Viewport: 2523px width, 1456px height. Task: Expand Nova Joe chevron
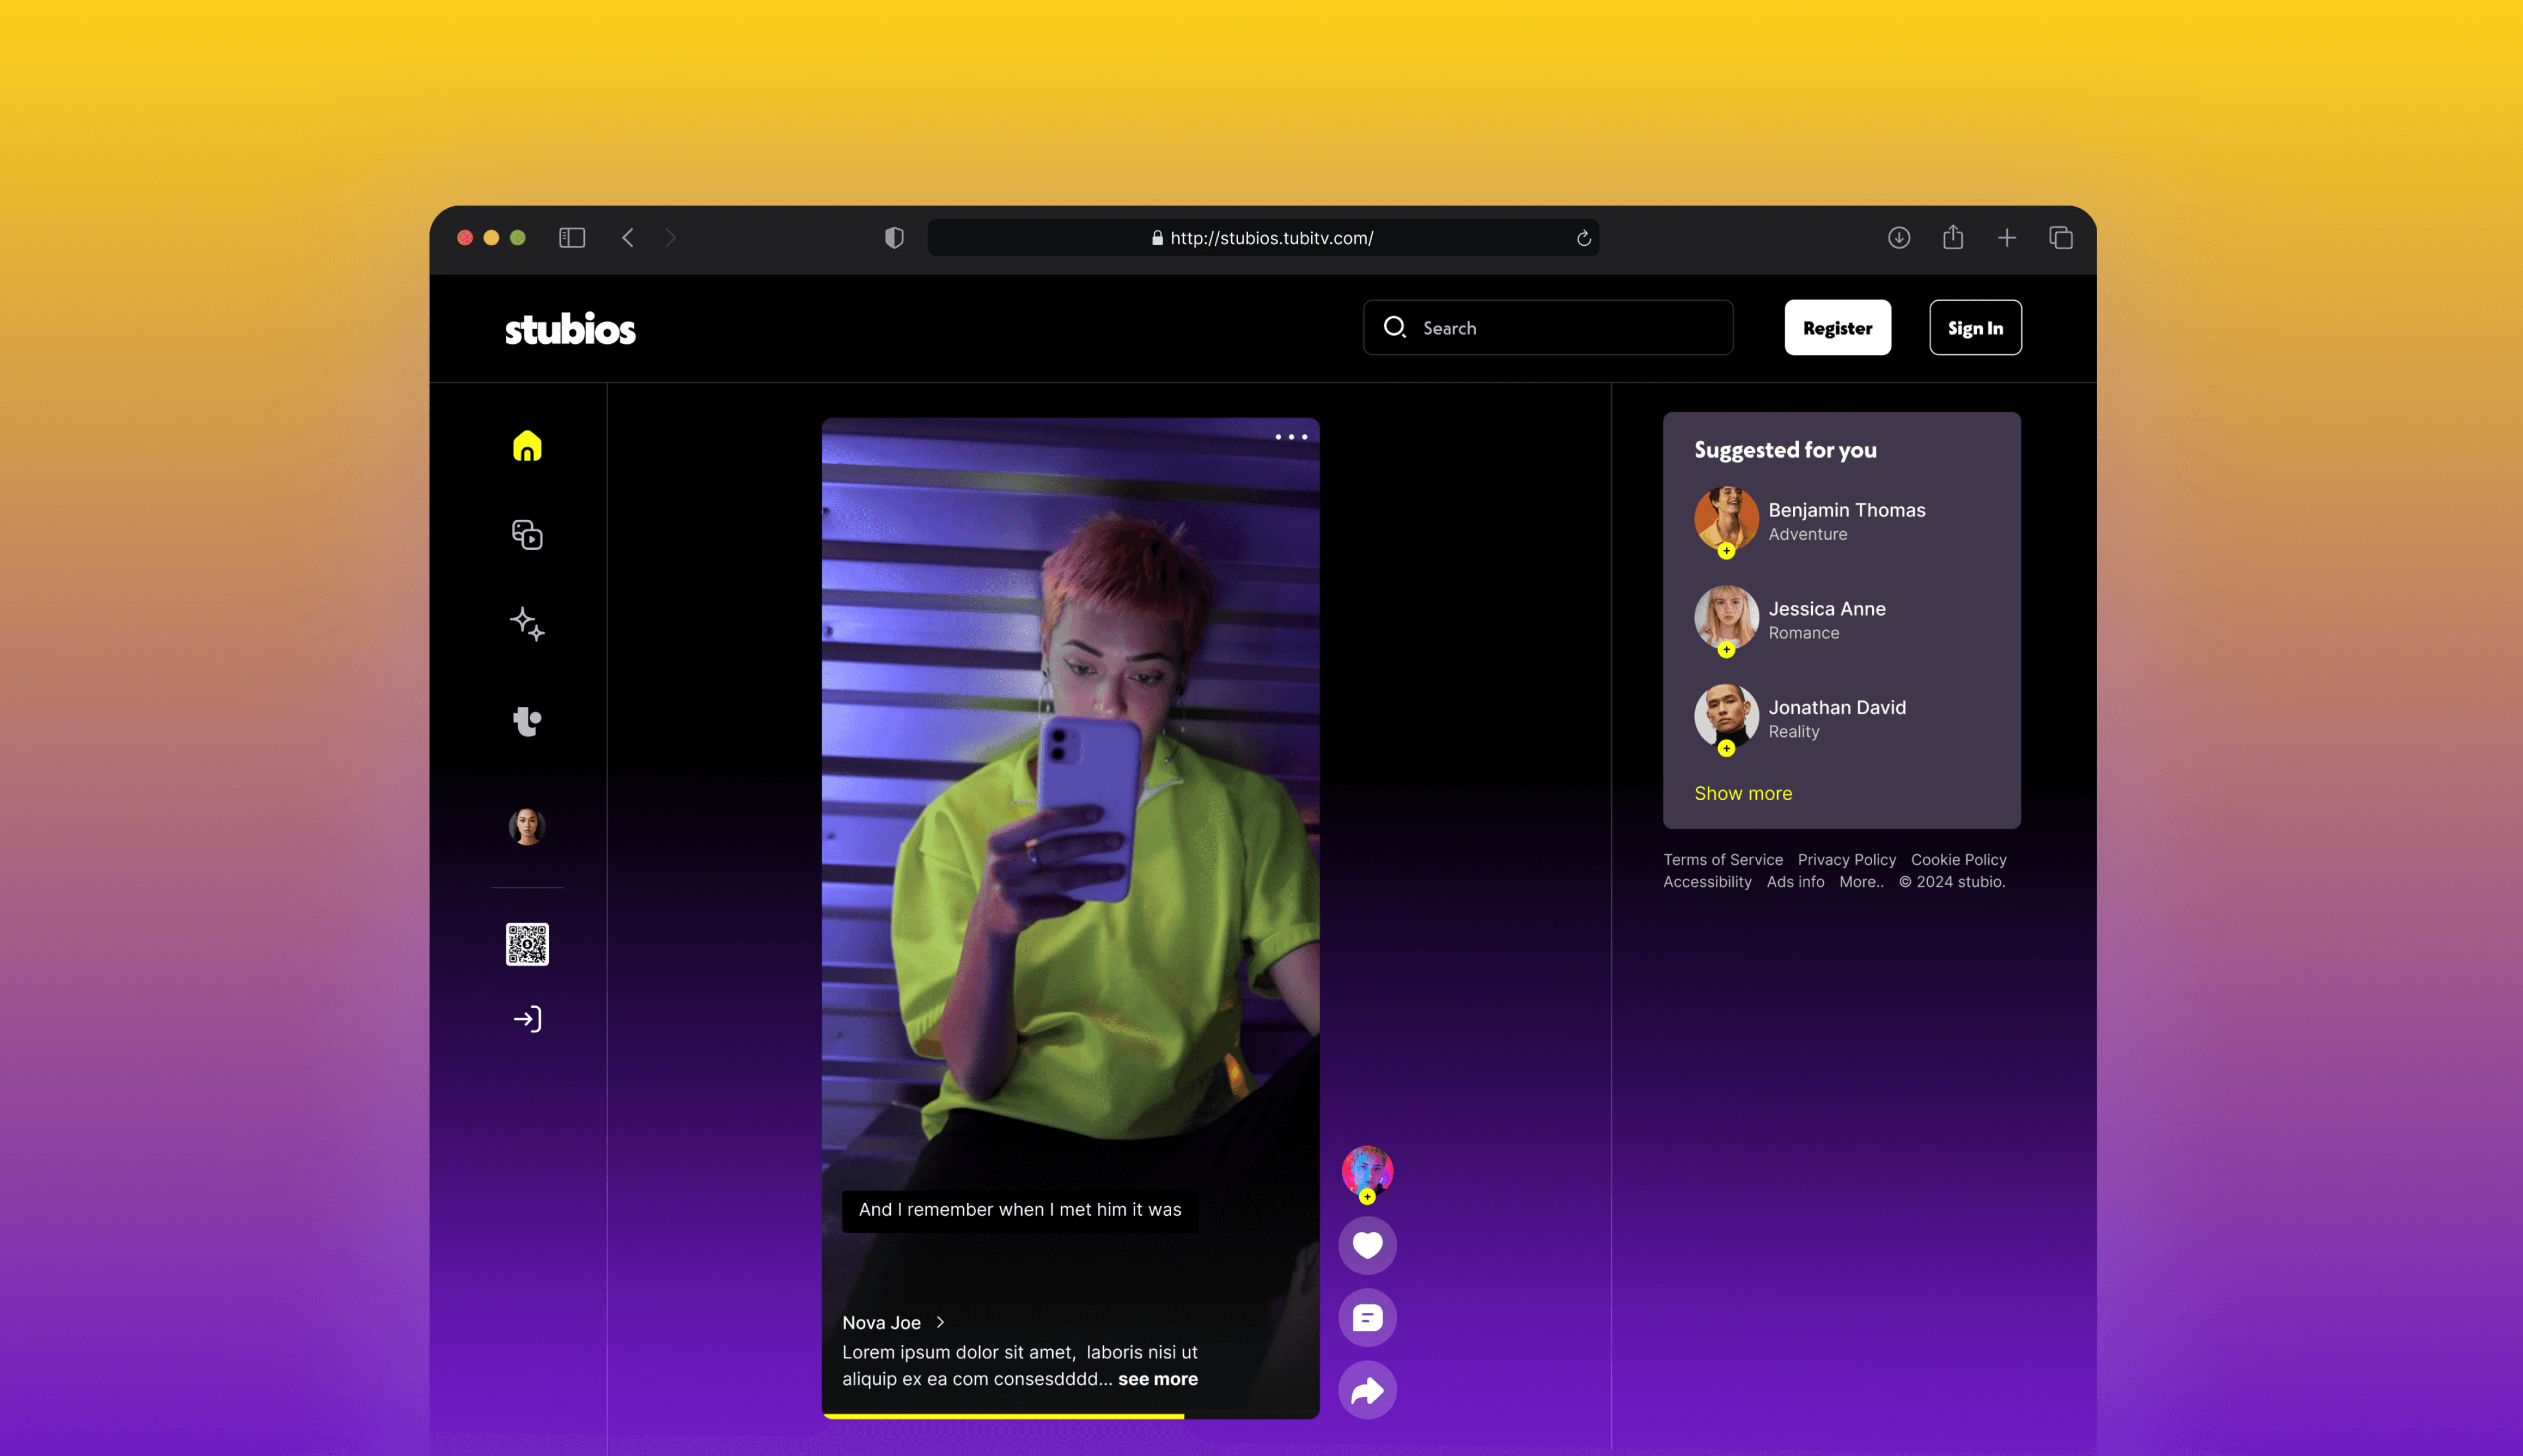click(940, 1322)
